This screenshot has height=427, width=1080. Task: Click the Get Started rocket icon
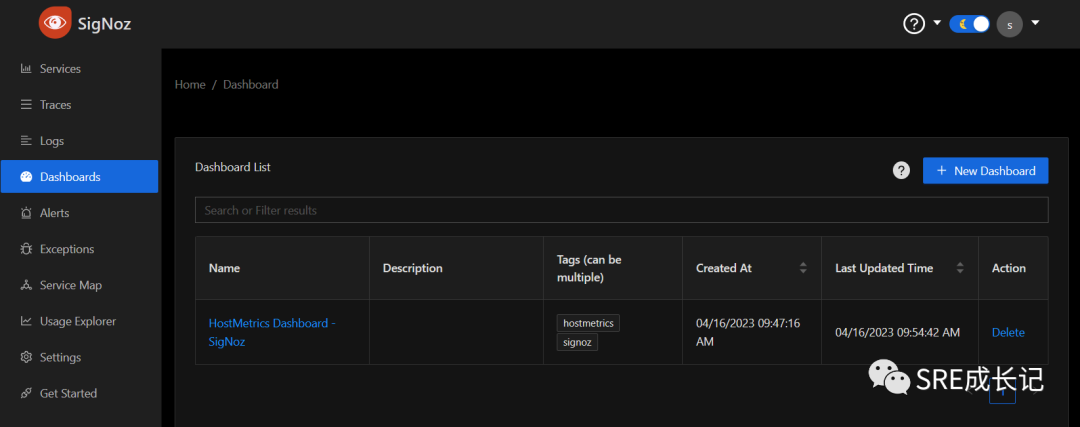(26, 393)
